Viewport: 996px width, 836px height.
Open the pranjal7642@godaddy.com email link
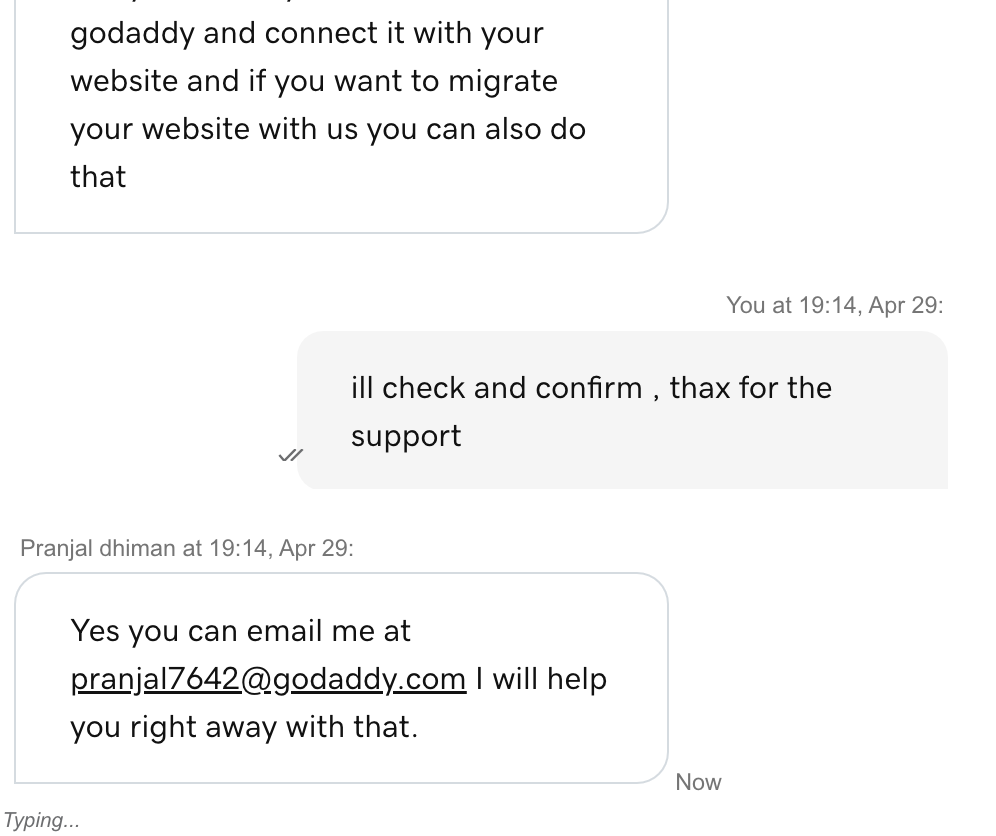coord(268,679)
